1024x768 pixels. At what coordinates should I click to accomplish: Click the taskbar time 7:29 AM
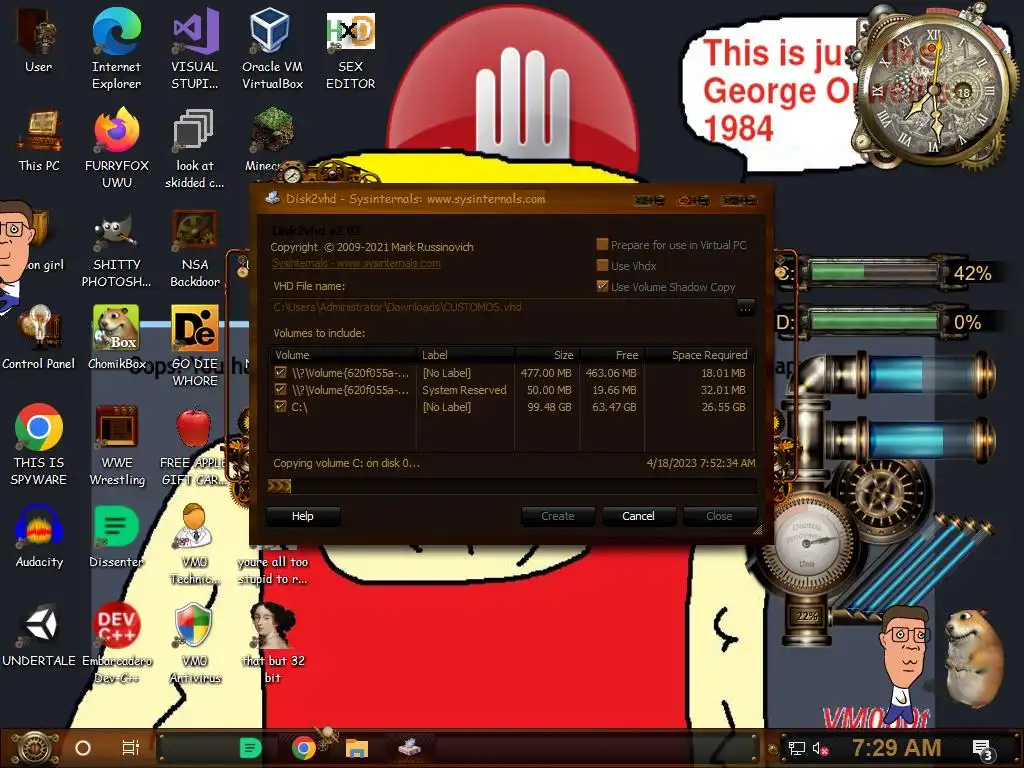tap(896, 748)
